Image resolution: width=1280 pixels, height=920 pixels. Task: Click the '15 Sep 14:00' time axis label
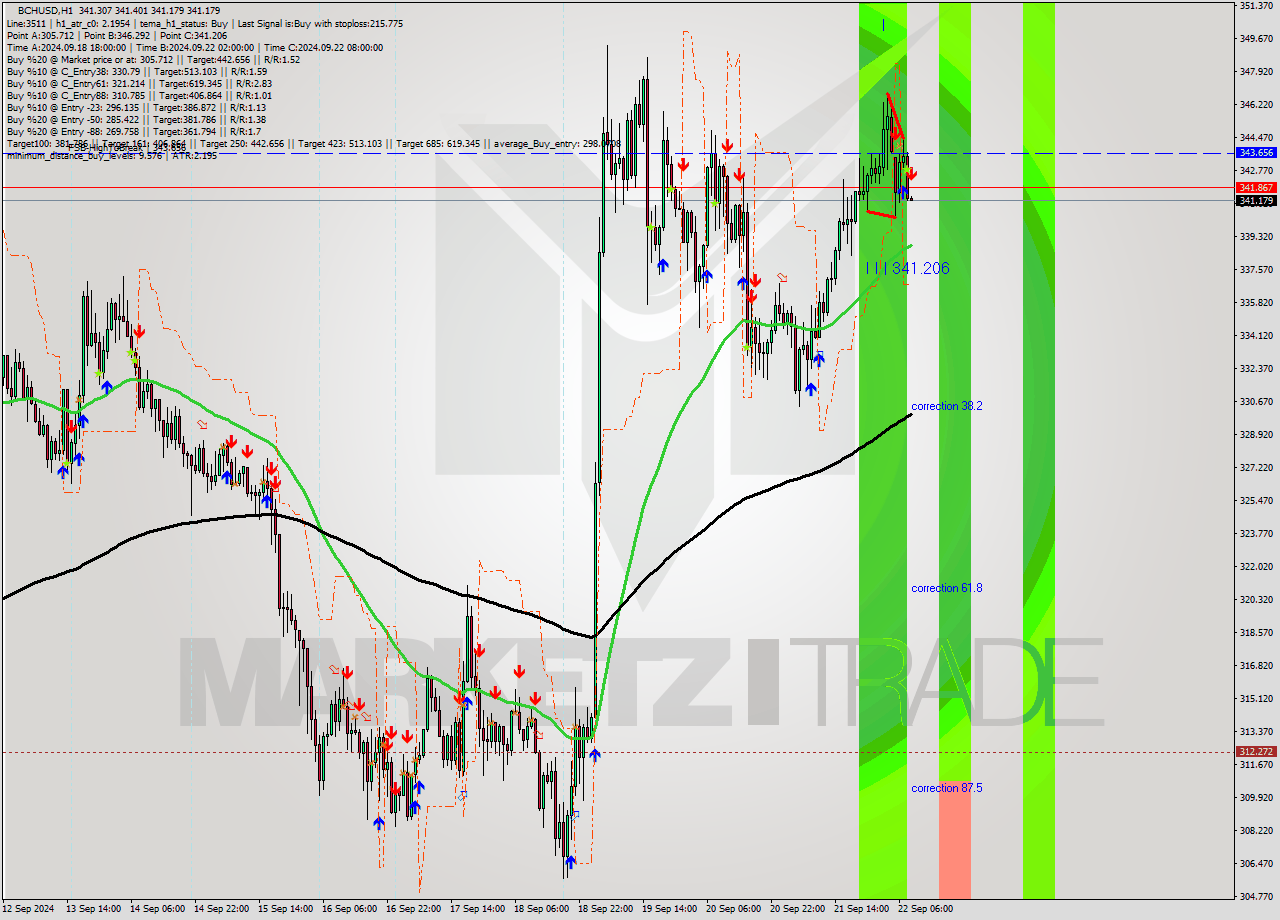pos(286,909)
